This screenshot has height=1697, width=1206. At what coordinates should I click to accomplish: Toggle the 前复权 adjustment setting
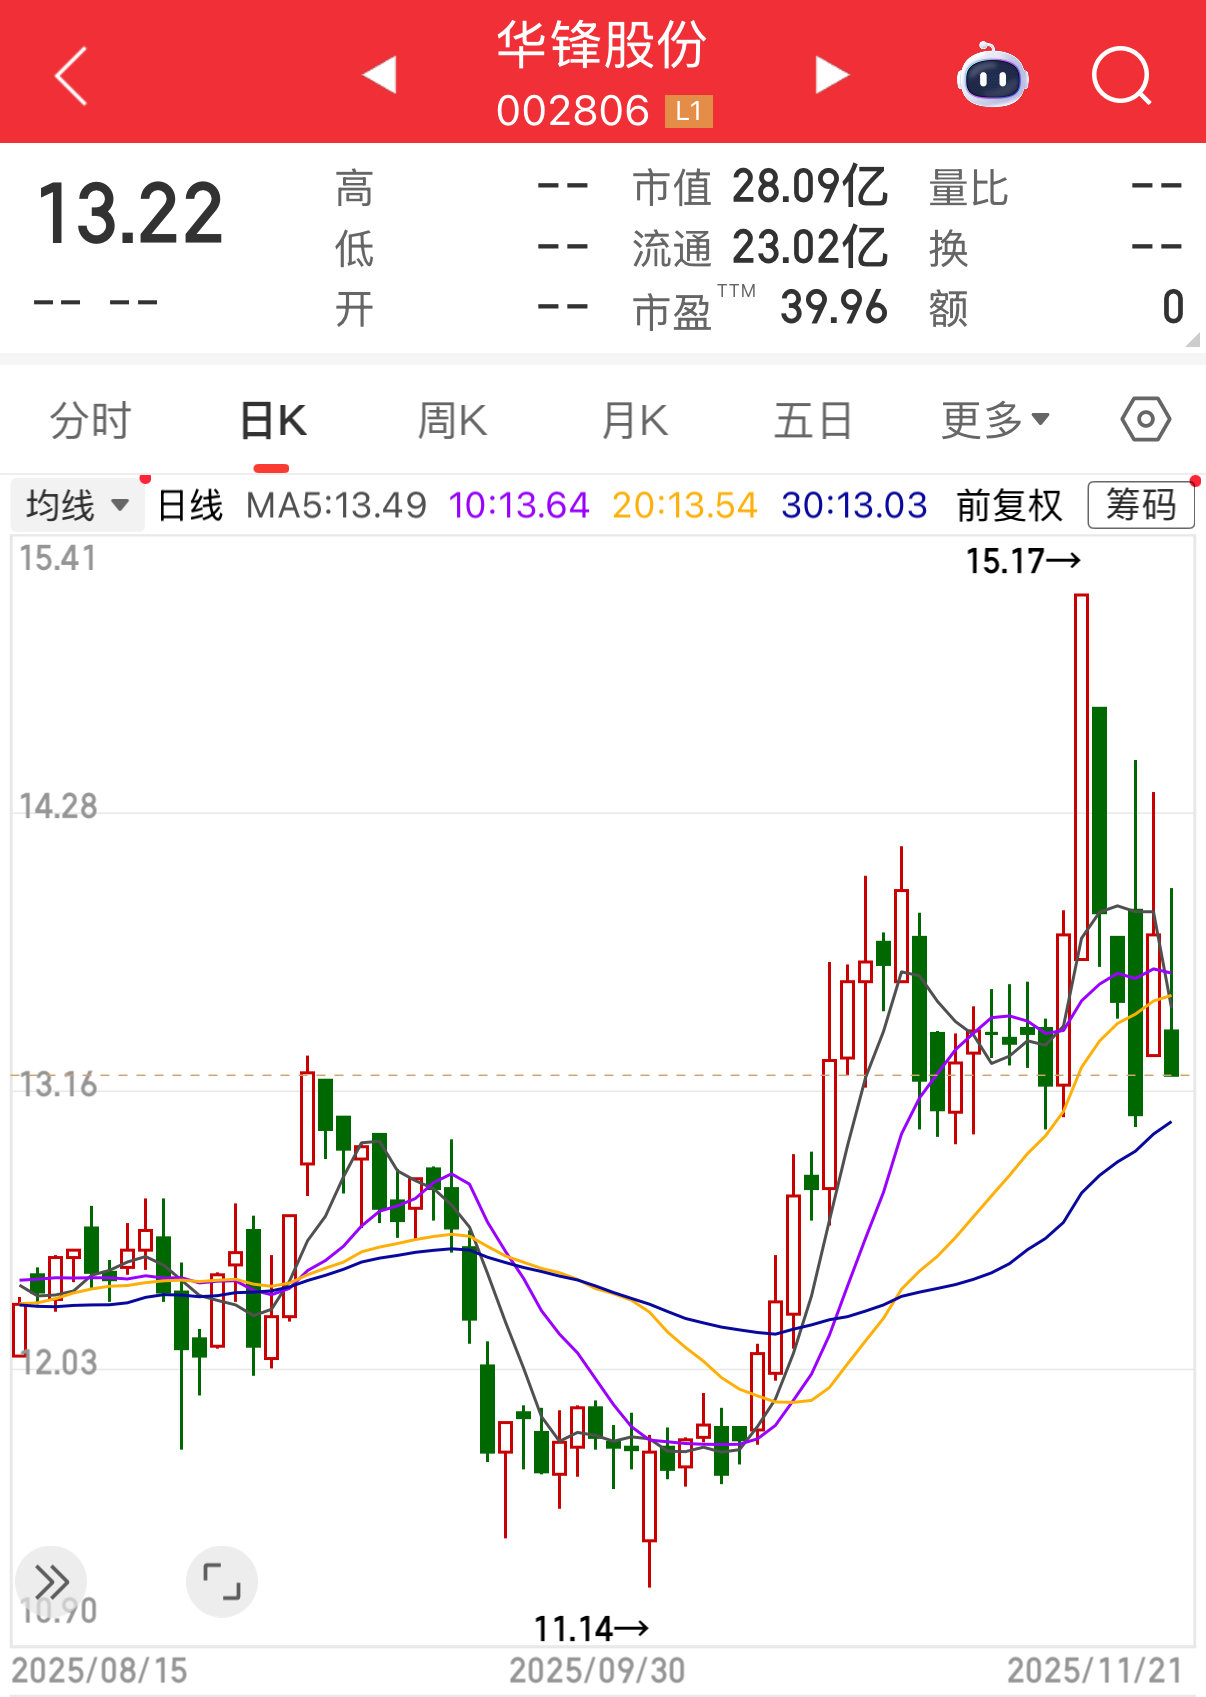point(1008,505)
